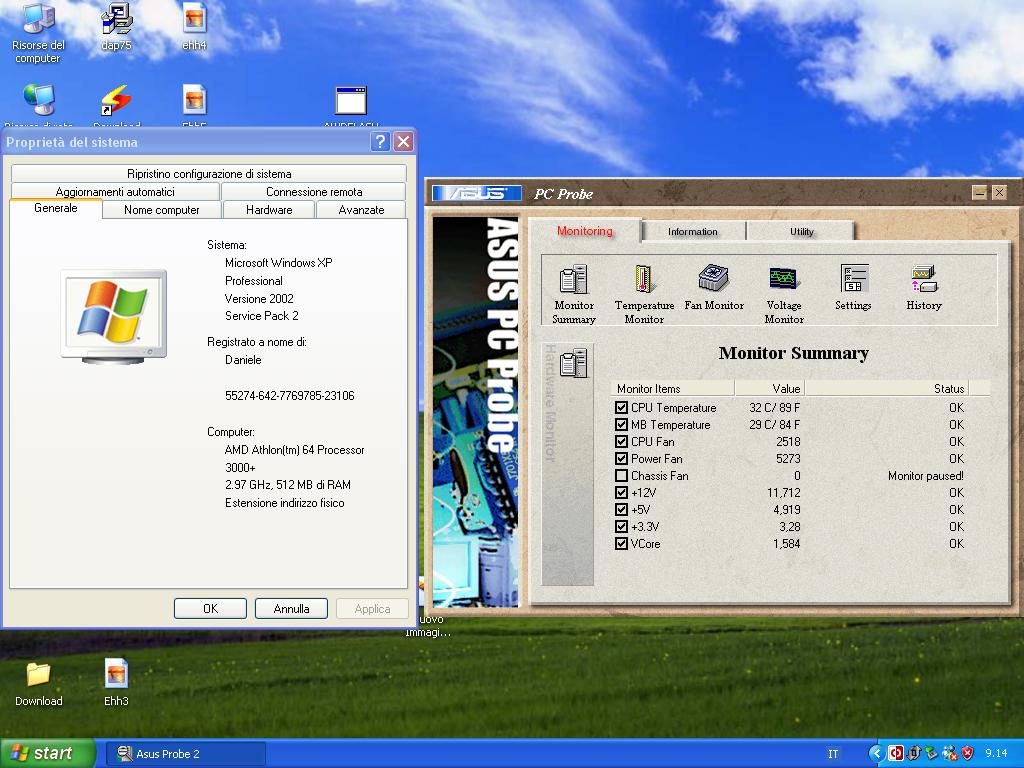Click the red security shield tray icon
Screen dimensions: 1024x768
click(x=967, y=753)
